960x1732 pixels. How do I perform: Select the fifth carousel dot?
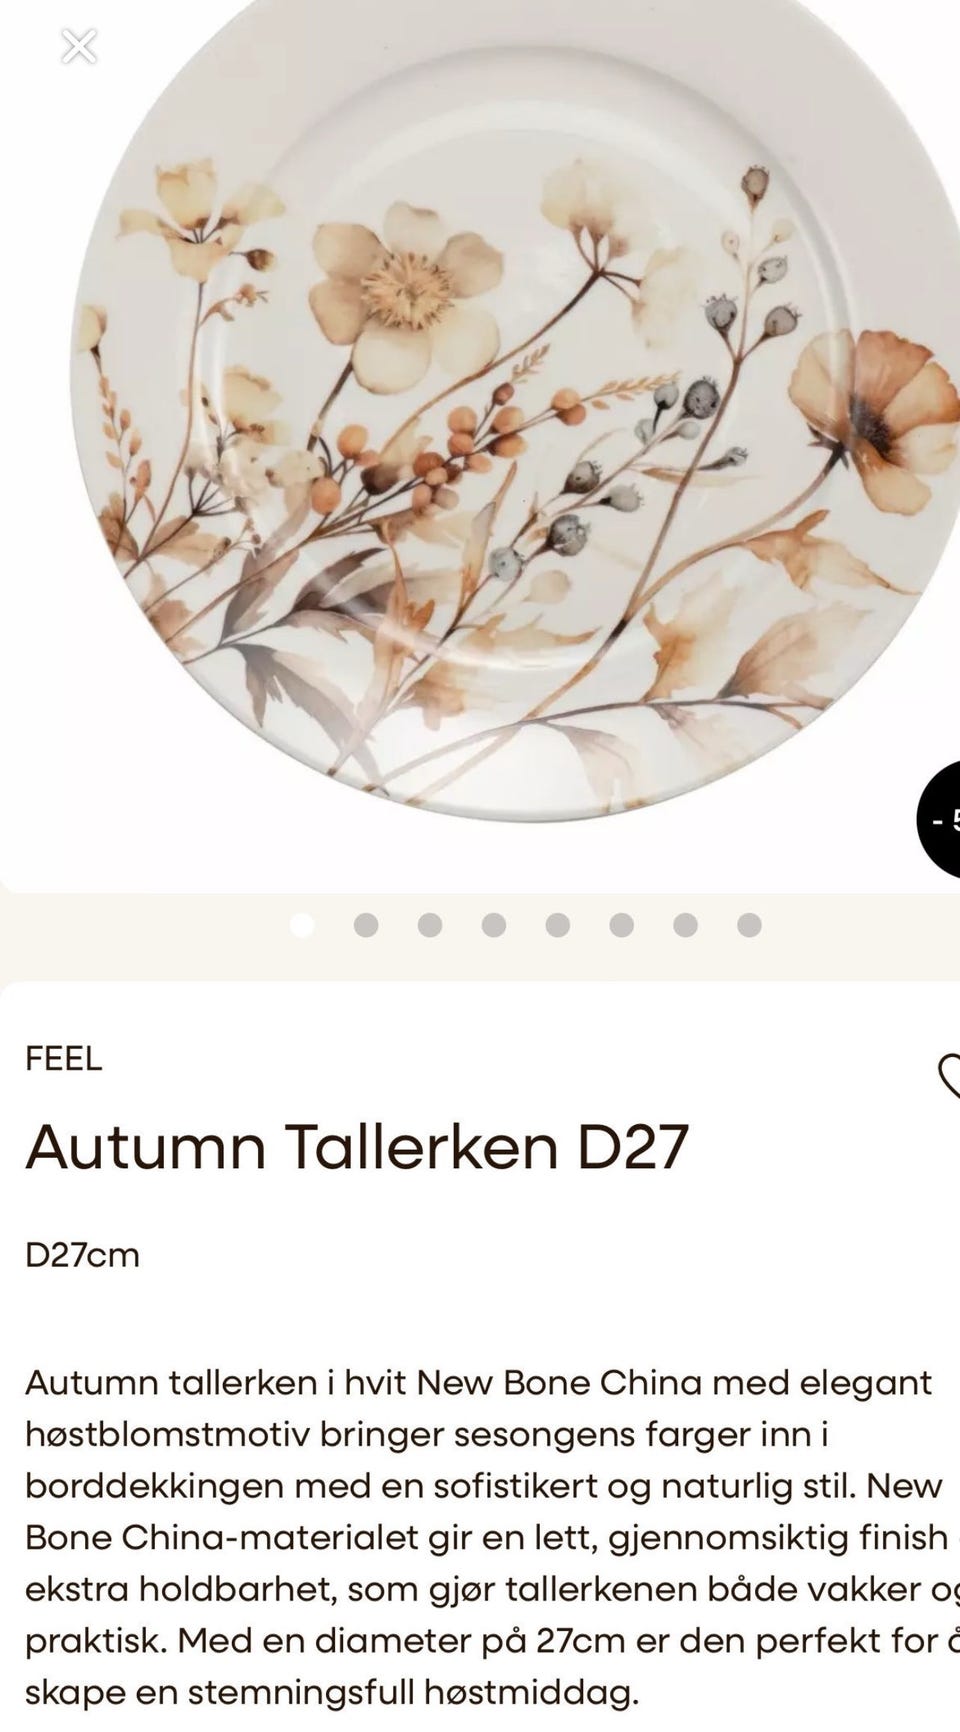[558, 925]
